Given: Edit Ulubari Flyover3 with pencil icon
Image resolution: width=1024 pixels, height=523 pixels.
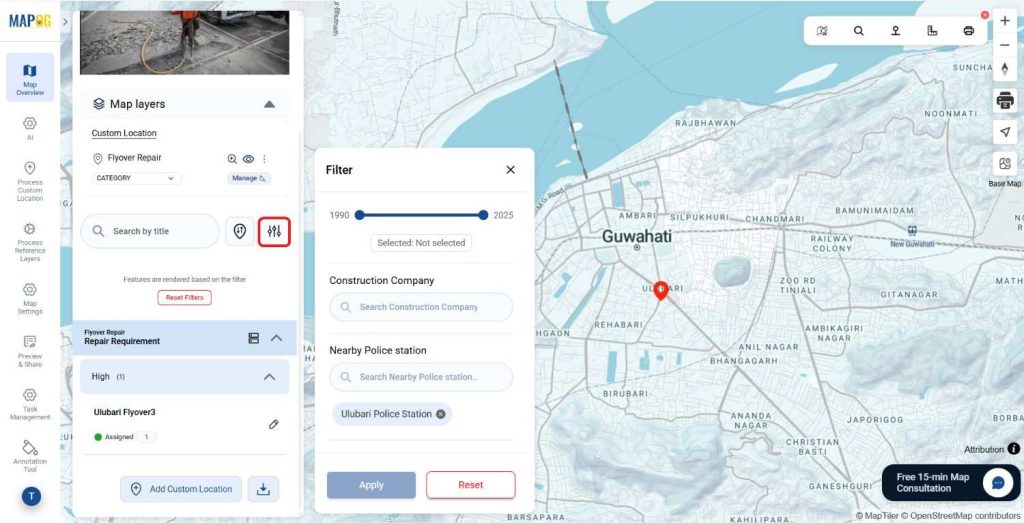Looking at the screenshot, I should pos(274,424).
